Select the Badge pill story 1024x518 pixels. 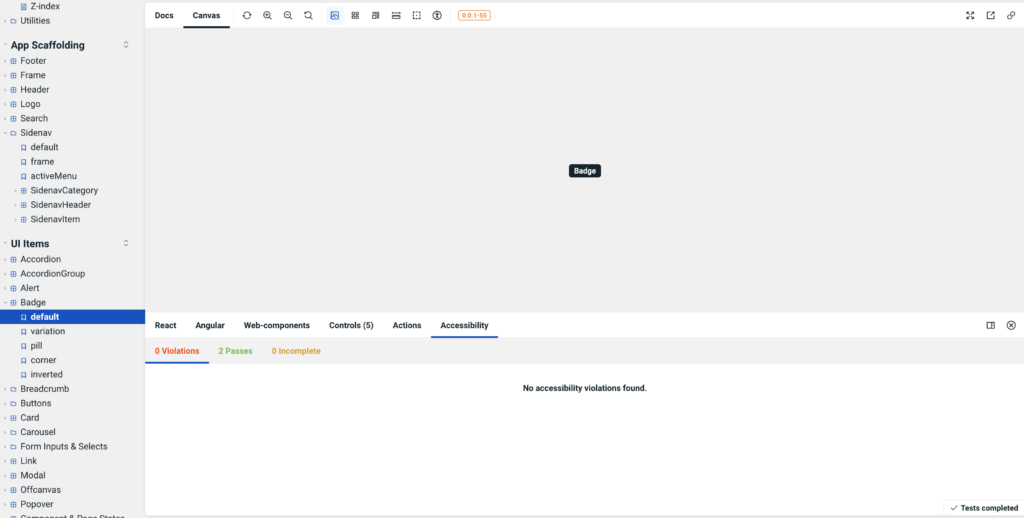tap(36, 345)
